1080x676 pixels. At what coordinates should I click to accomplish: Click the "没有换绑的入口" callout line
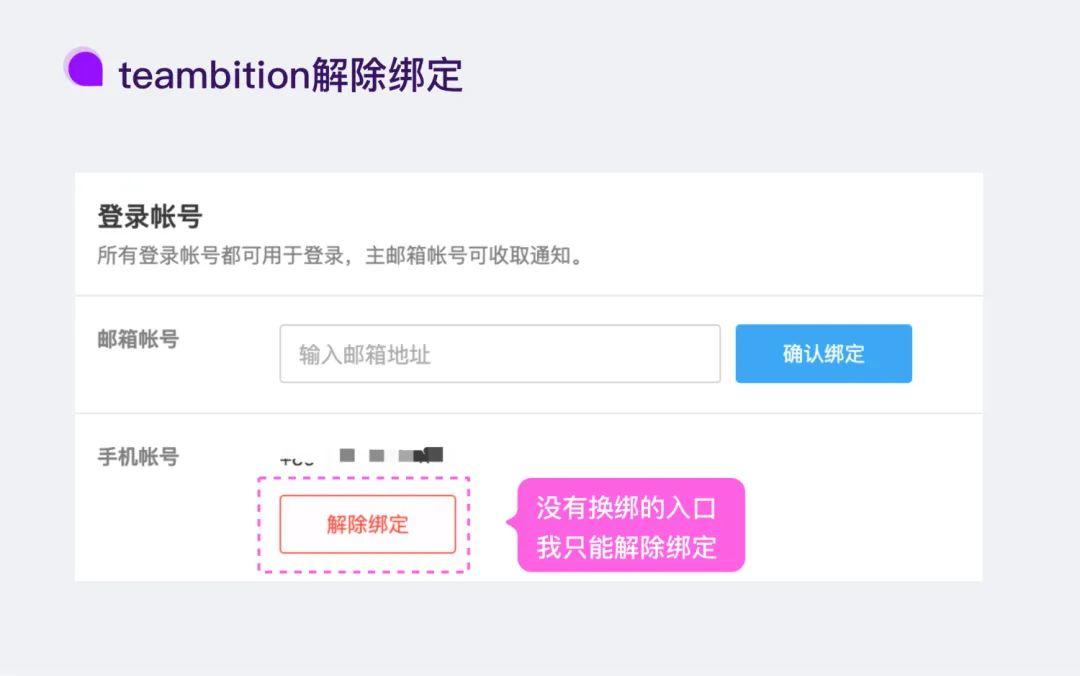coord(627,508)
